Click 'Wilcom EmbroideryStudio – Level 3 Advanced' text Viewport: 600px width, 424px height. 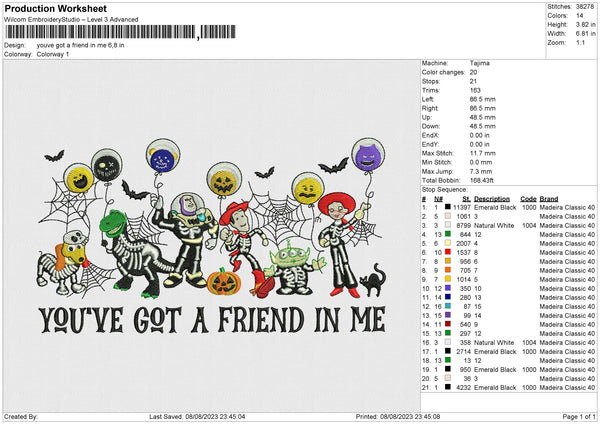71,20
